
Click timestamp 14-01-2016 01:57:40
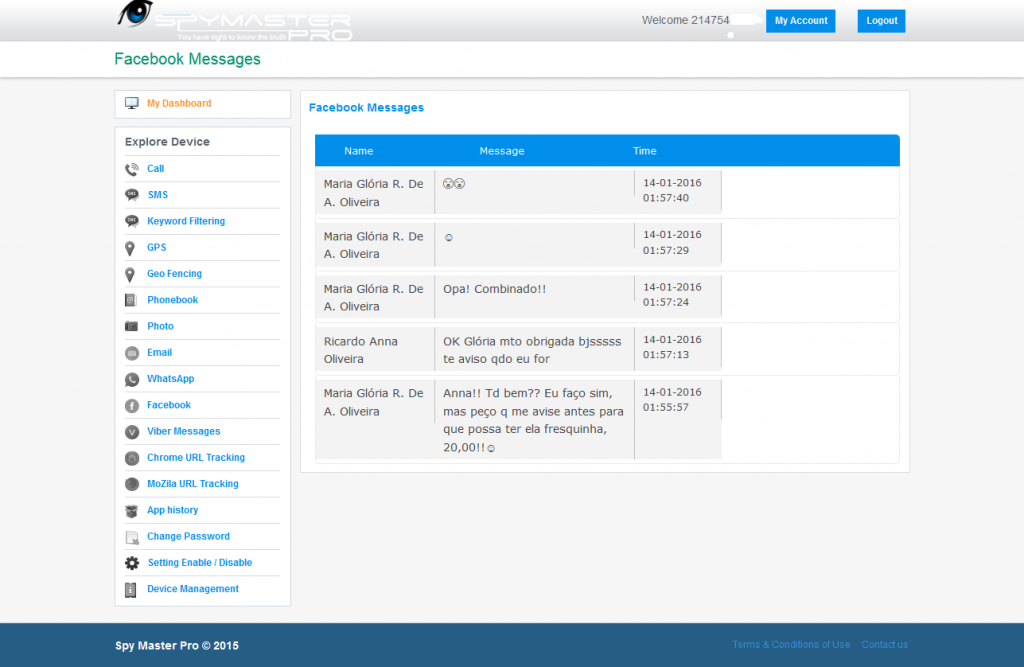[672, 190]
